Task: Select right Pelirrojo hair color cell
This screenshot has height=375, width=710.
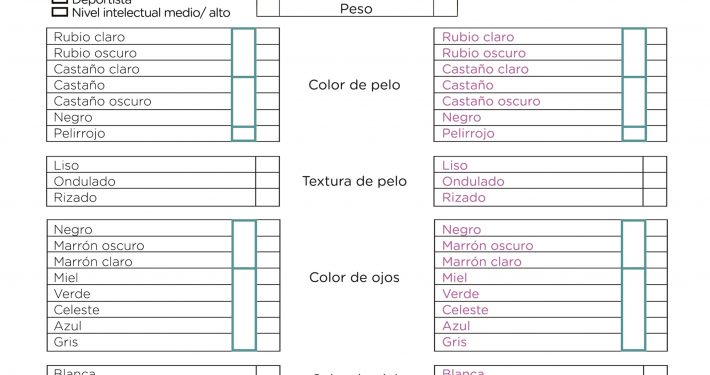Action: point(656,133)
